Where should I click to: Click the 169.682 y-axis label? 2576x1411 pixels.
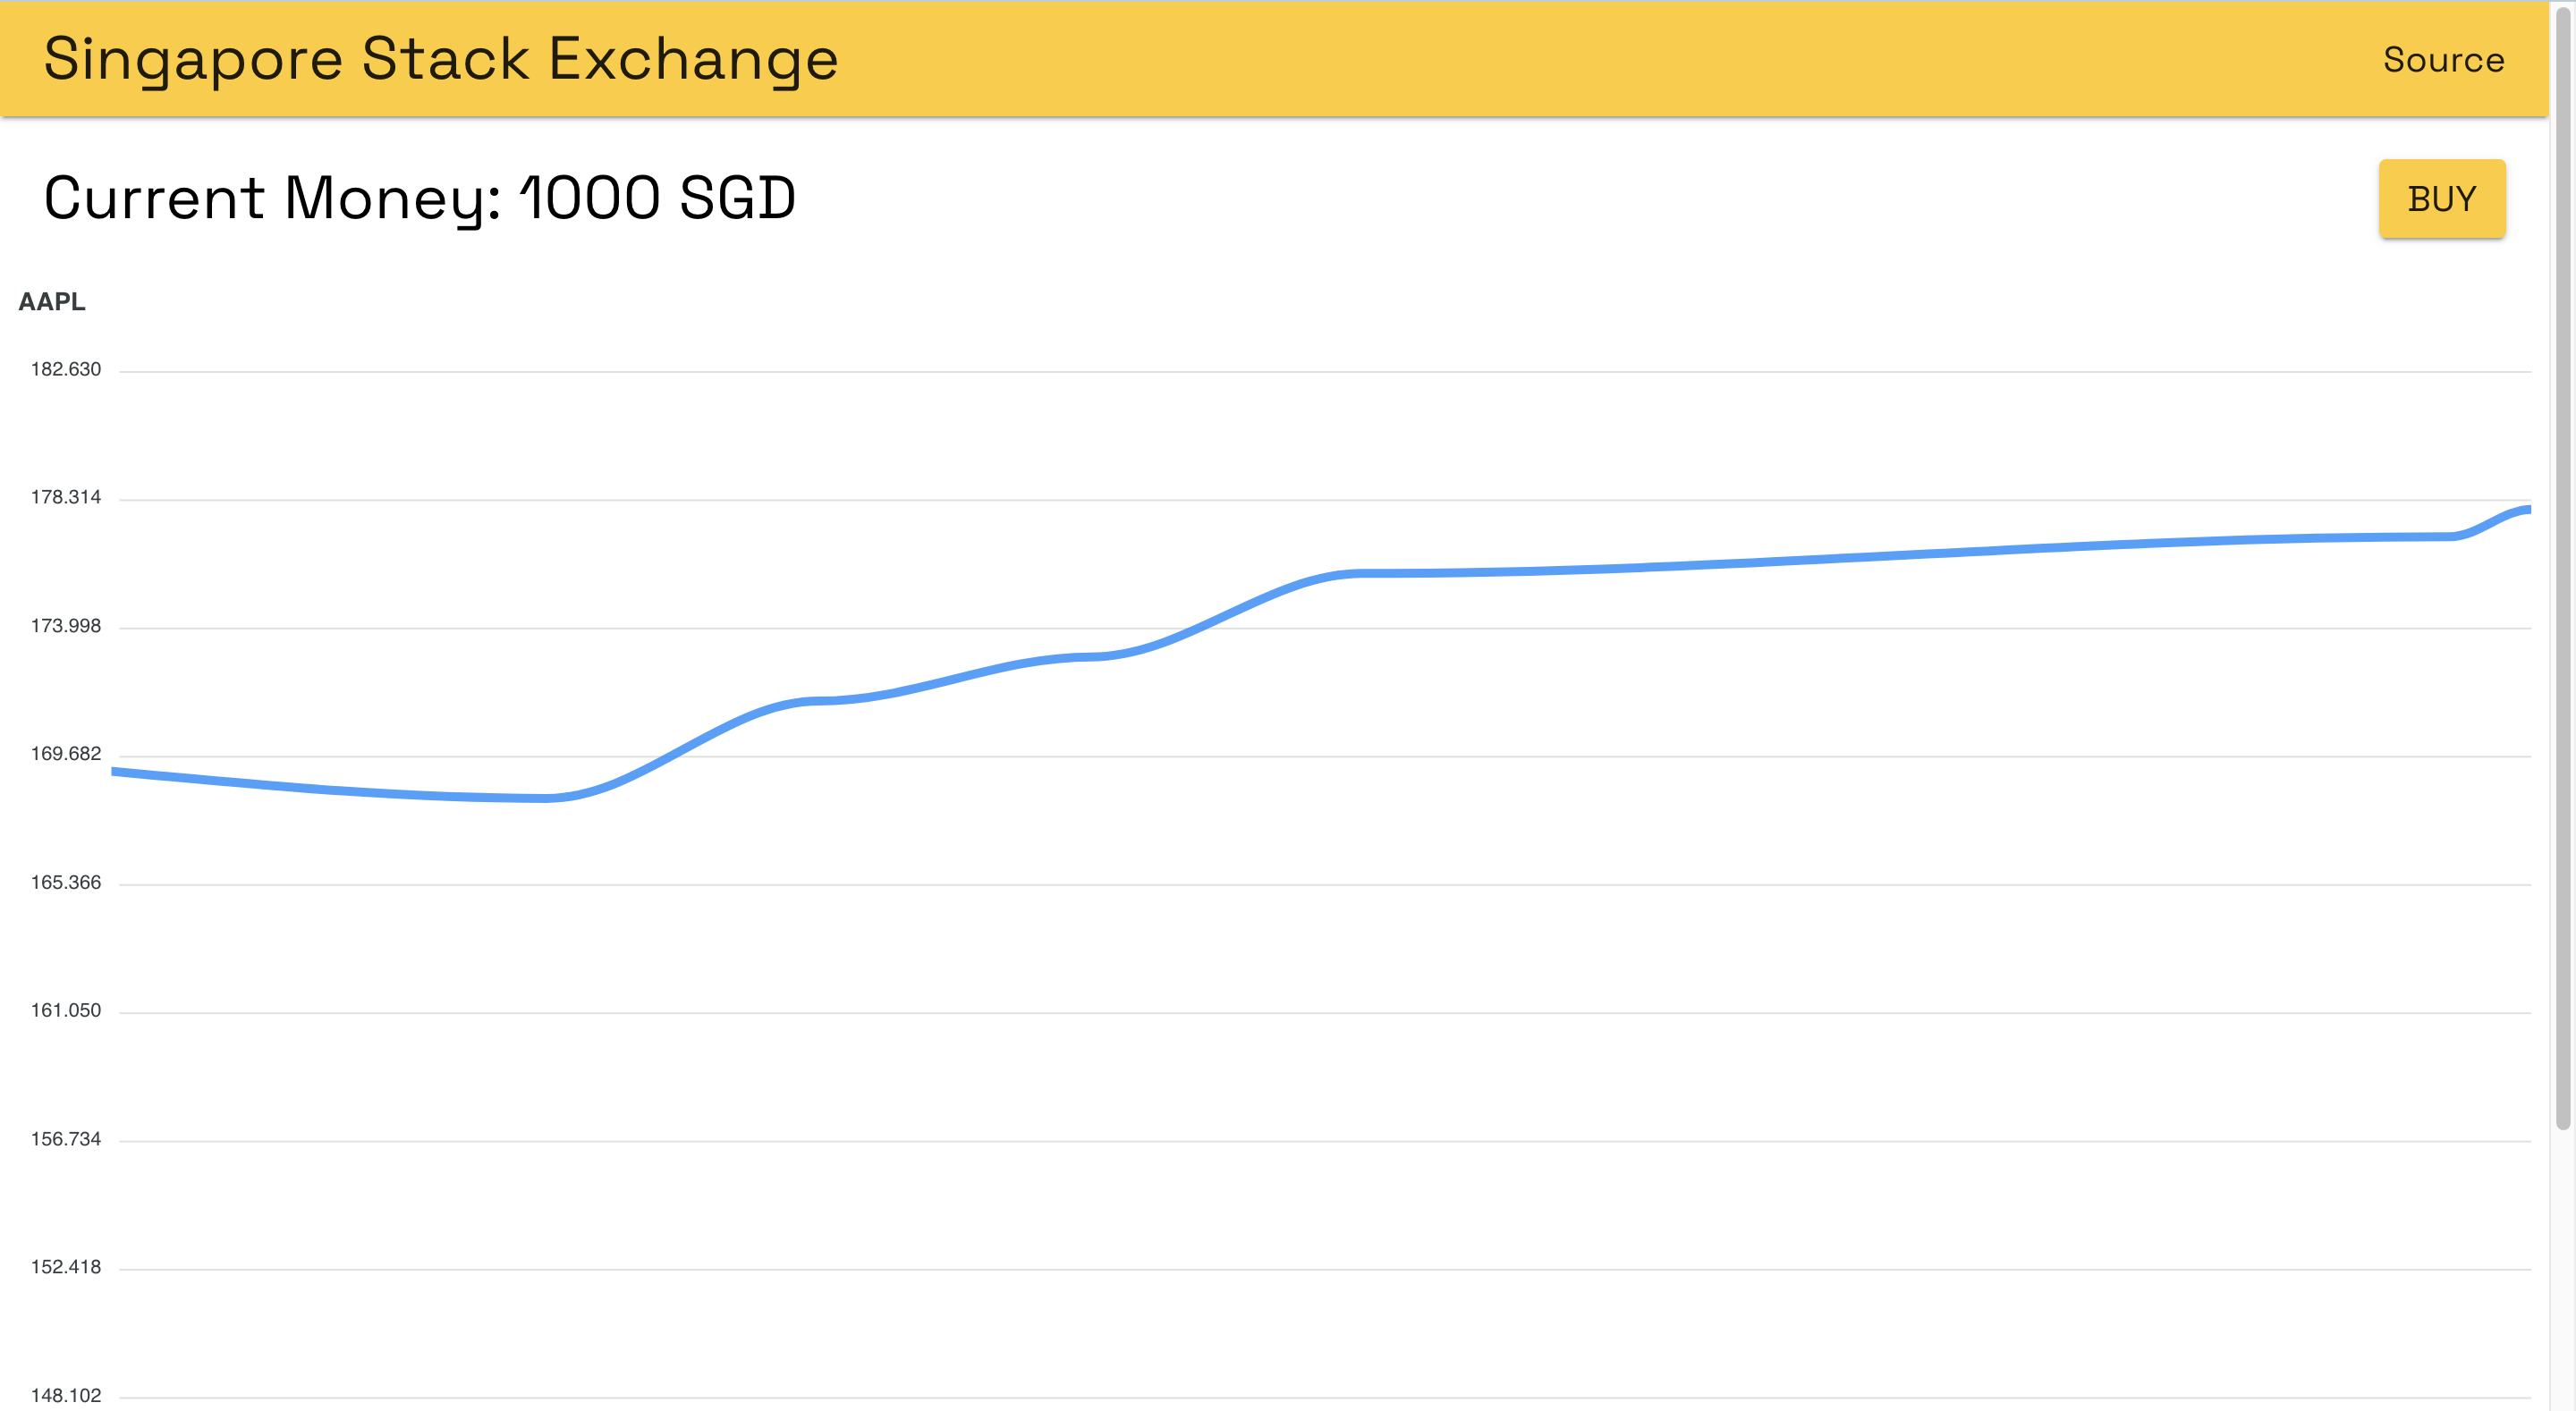(66, 754)
